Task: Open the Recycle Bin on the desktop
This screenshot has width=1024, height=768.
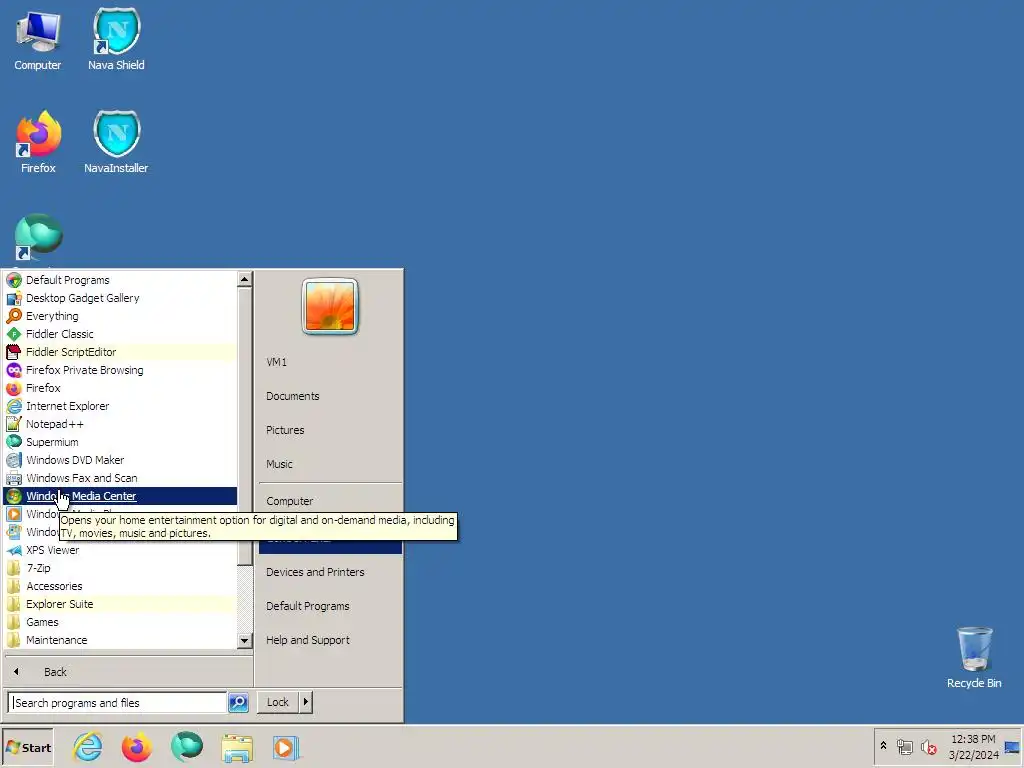Action: (974, 658)
